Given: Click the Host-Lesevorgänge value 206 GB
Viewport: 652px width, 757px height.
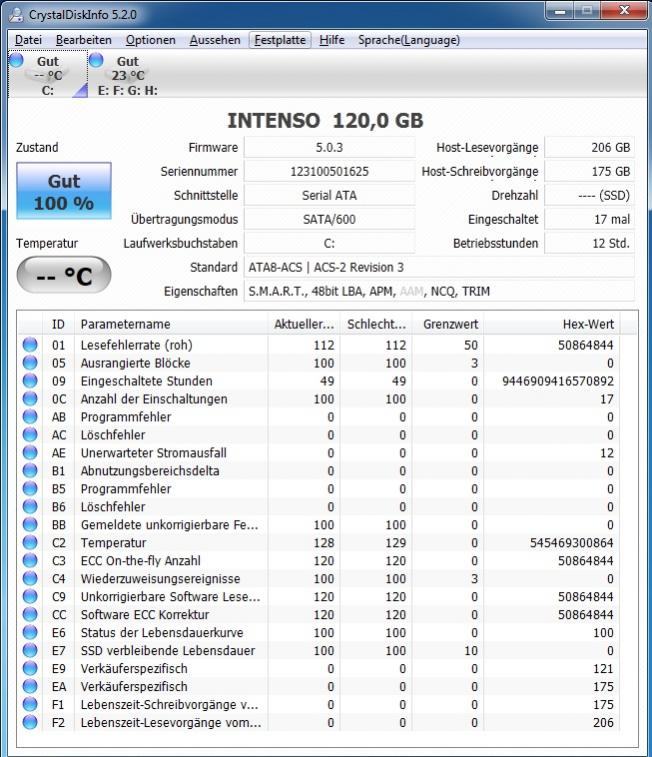Looking at the screenshot, I should point(589,147).
